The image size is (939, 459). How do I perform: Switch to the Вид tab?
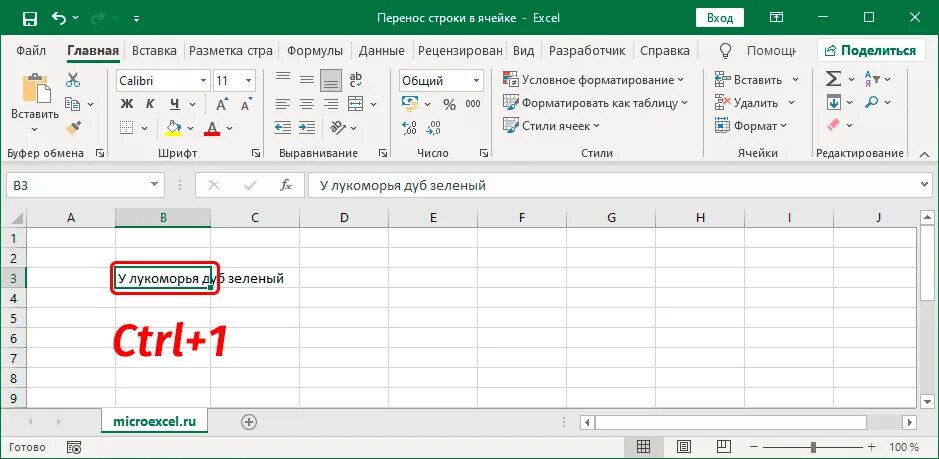pyautogui.click(x=523, y=51)
